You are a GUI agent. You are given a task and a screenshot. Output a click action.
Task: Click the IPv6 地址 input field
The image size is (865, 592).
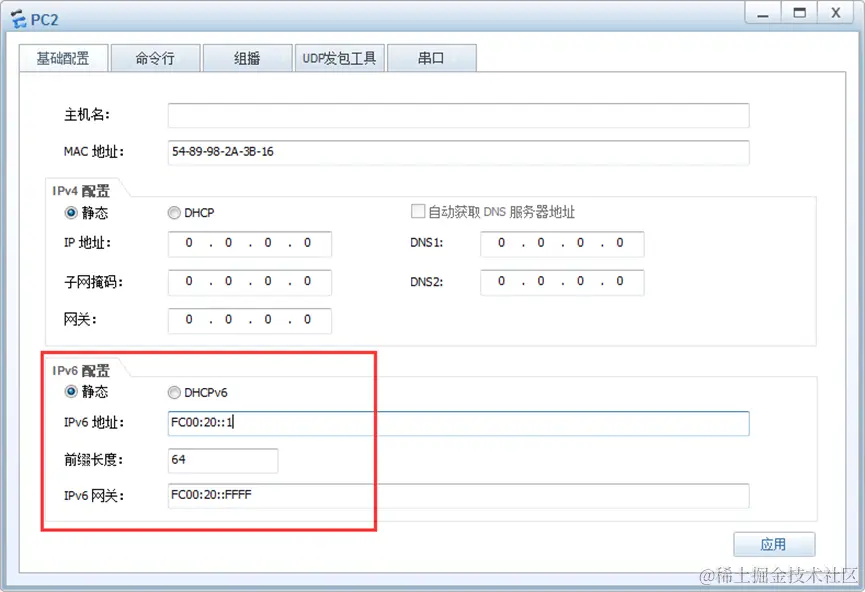(458, 423)
